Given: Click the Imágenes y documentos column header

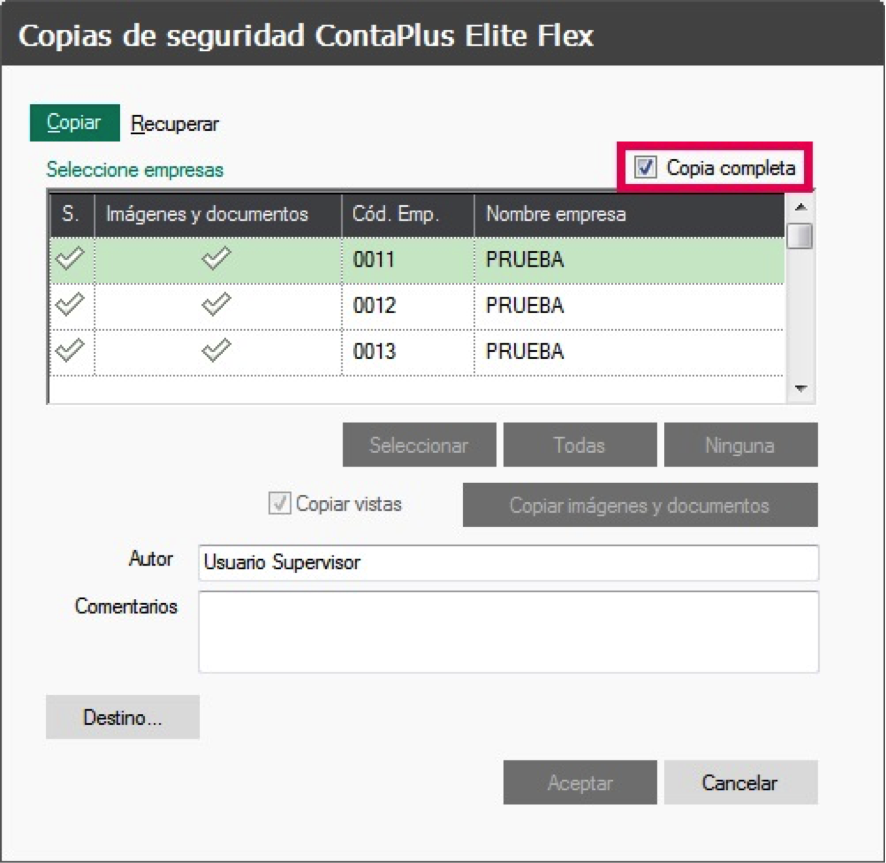Looking at the screenshot, I should click(218, 215).
